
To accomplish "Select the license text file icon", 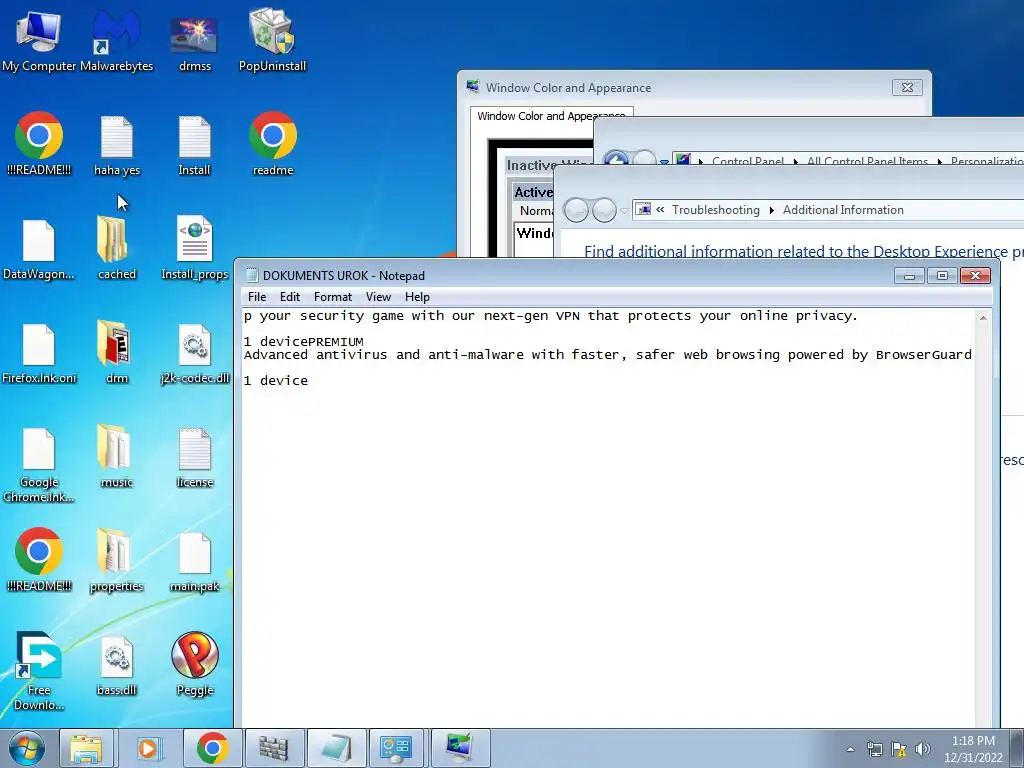I will click(195, 457).
